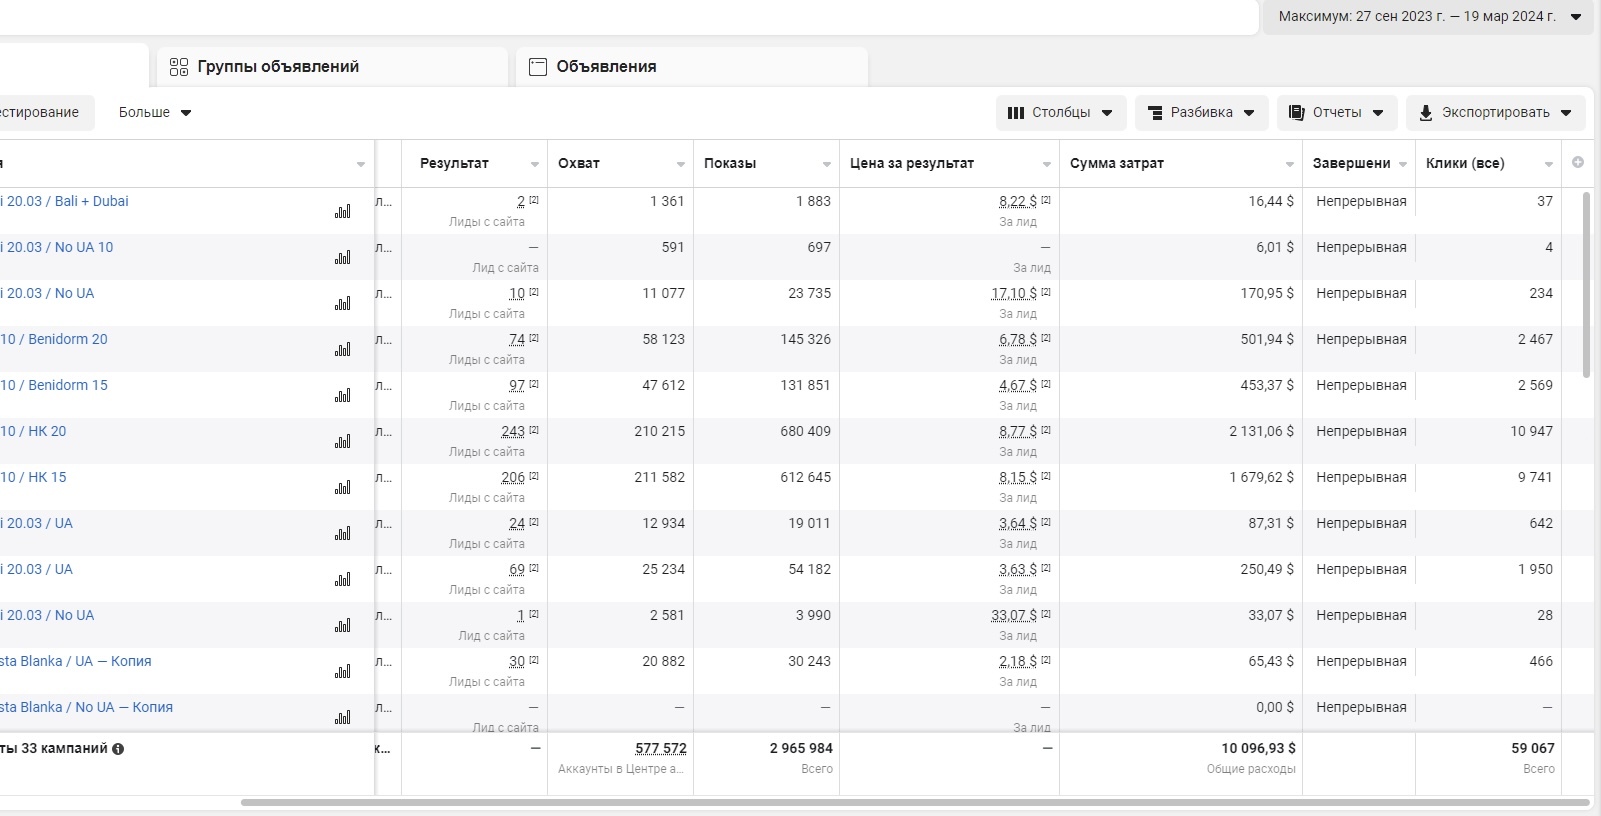Open the Столбцы columns dropdown
The height and width of the screenshot is (816, 1601).
point(1061,113)
